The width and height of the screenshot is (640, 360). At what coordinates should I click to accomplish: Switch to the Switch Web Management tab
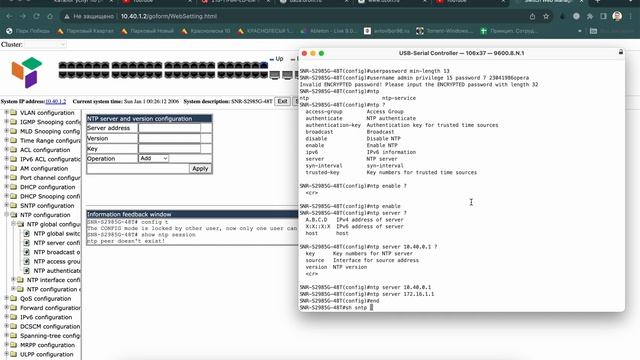(548, 2)
